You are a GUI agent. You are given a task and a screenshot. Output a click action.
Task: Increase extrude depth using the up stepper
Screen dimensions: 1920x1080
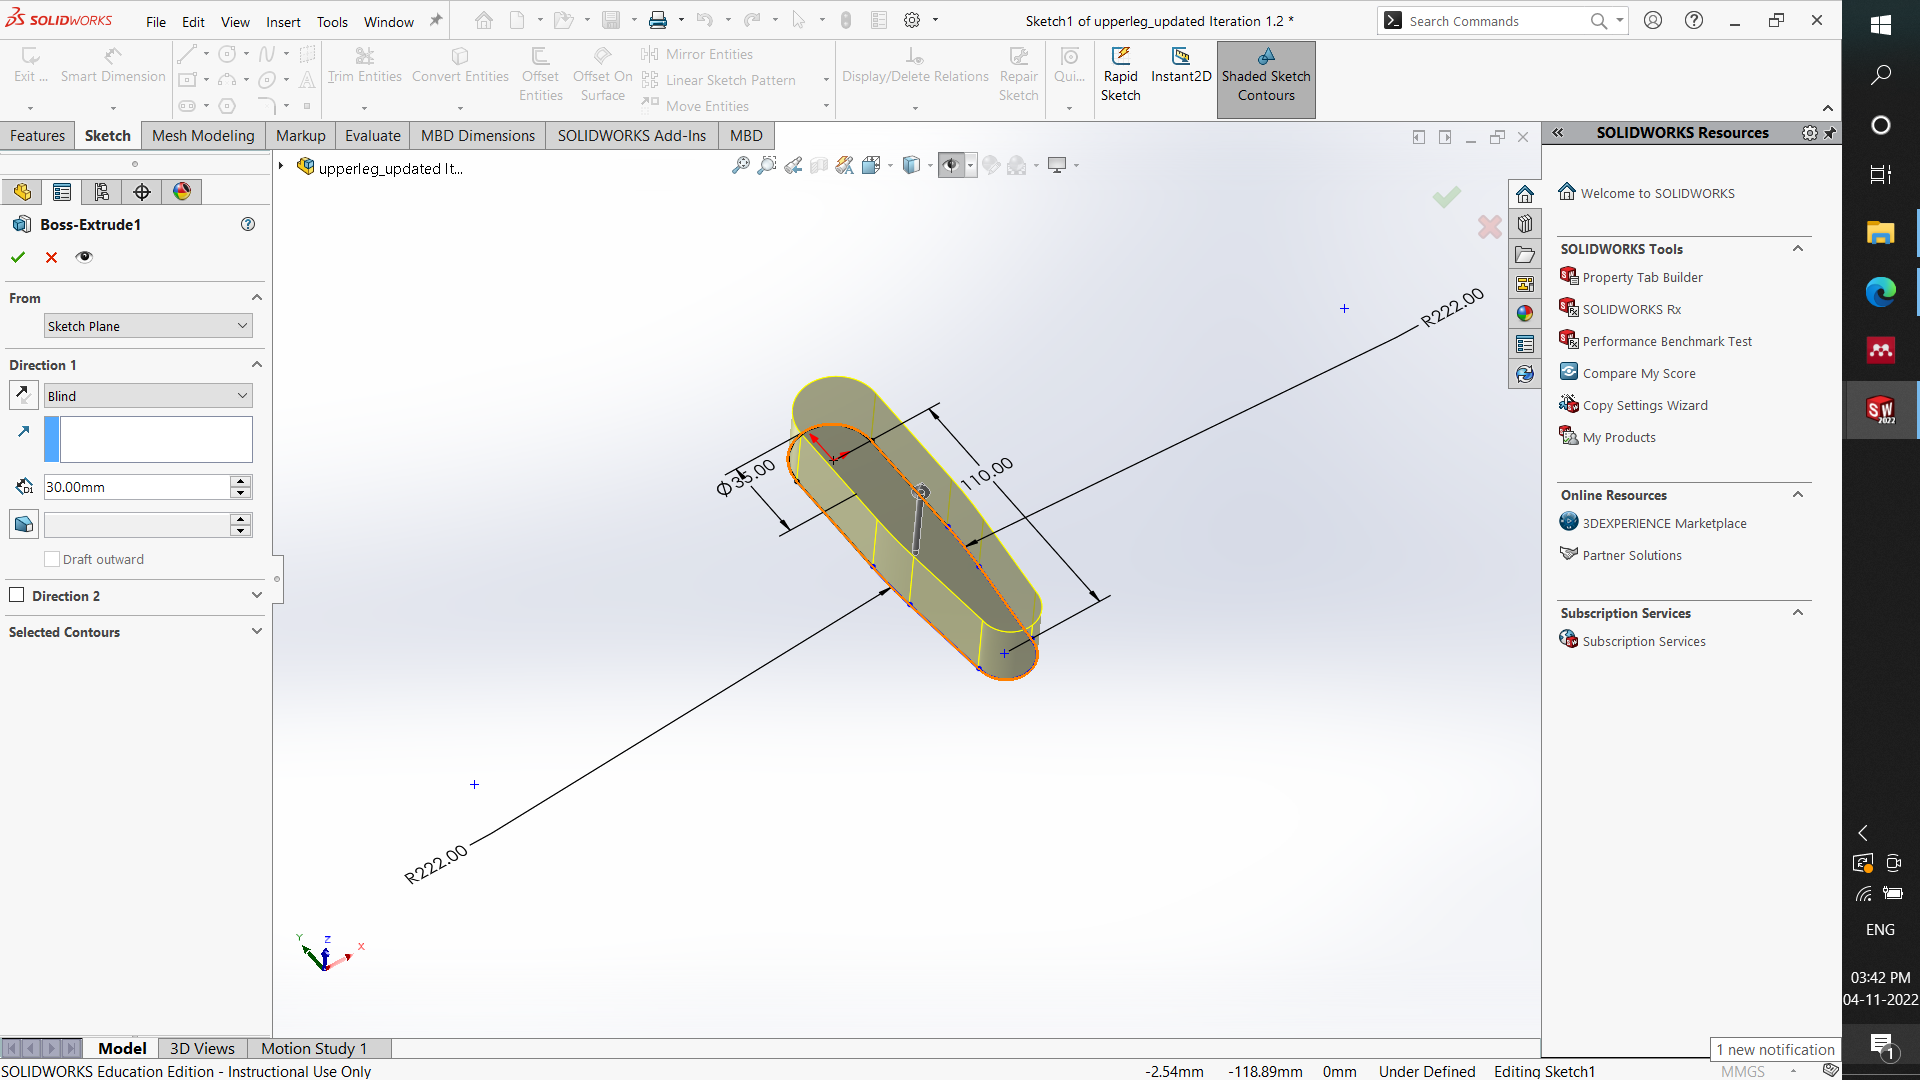240,481
